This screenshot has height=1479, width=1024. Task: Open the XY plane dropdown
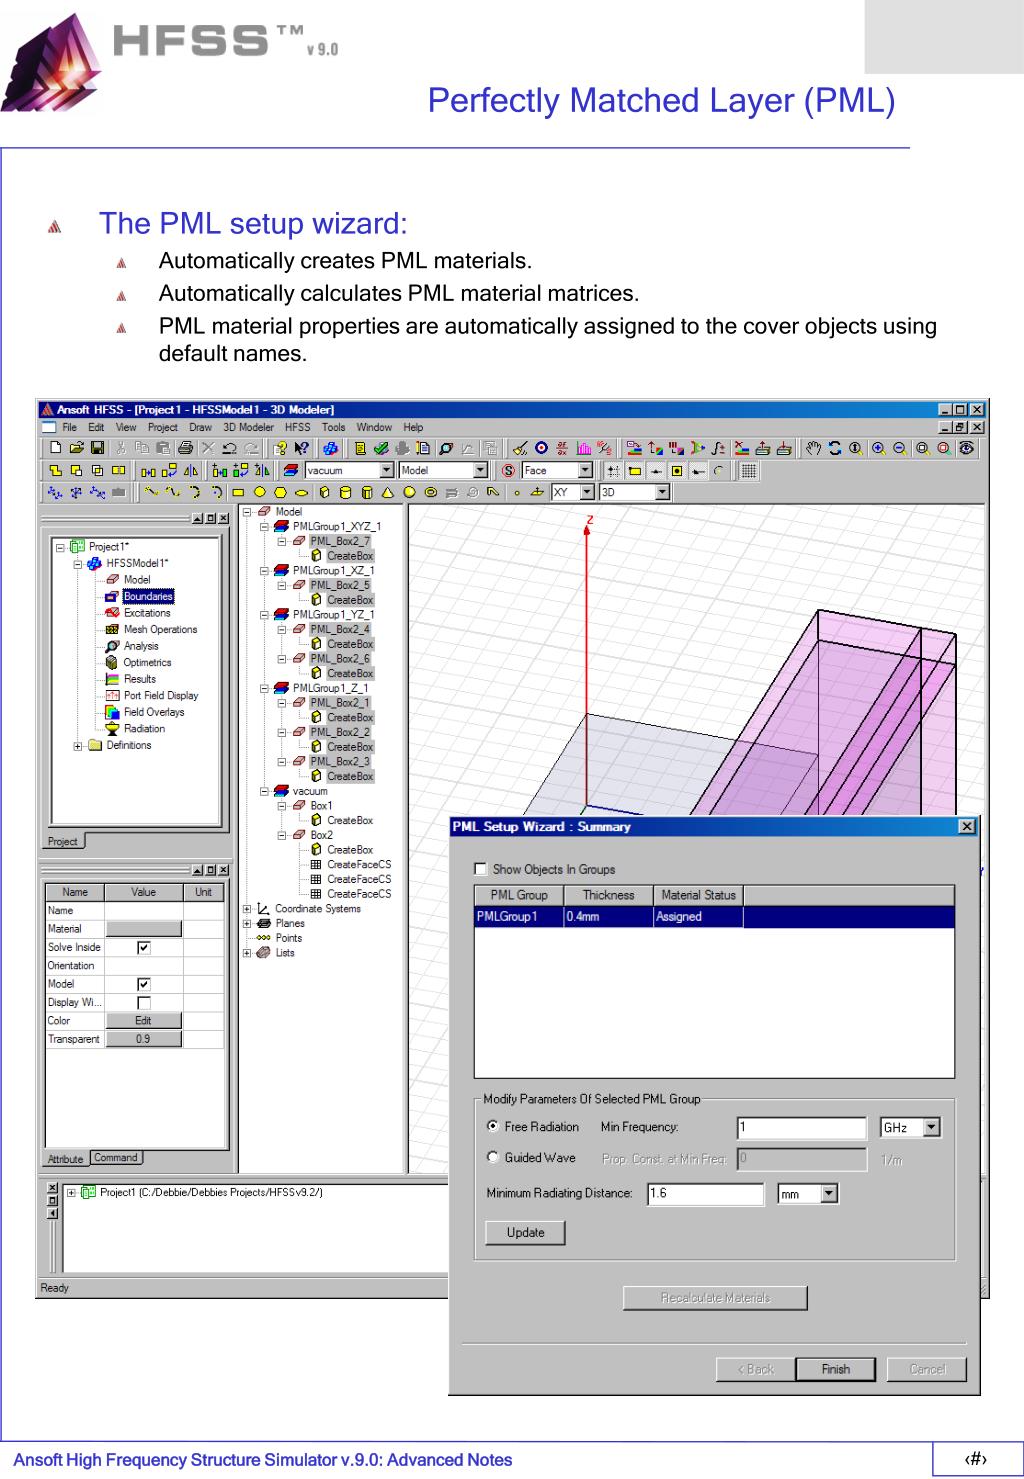(586, 493)
